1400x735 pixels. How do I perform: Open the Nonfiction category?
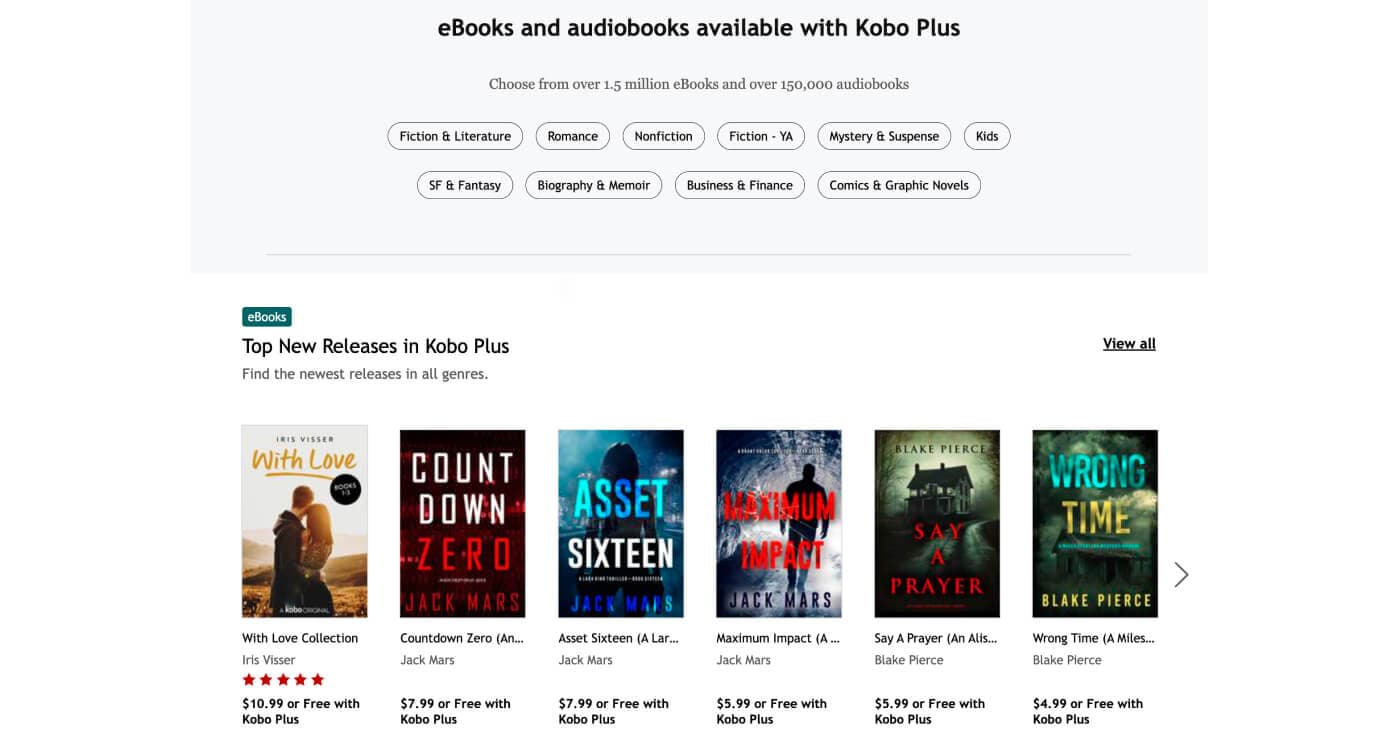[x=663, y=136]
